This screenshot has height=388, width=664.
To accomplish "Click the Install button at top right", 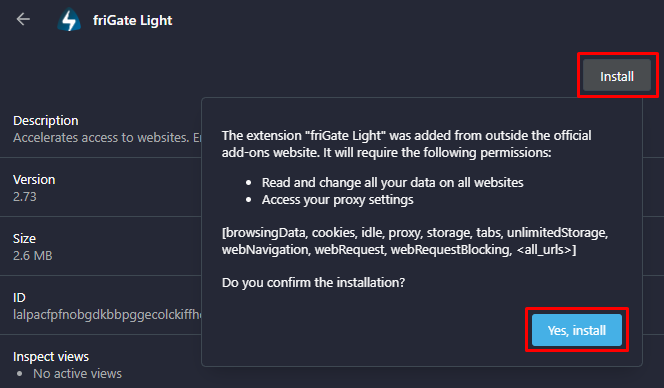I will coord(617,76).
